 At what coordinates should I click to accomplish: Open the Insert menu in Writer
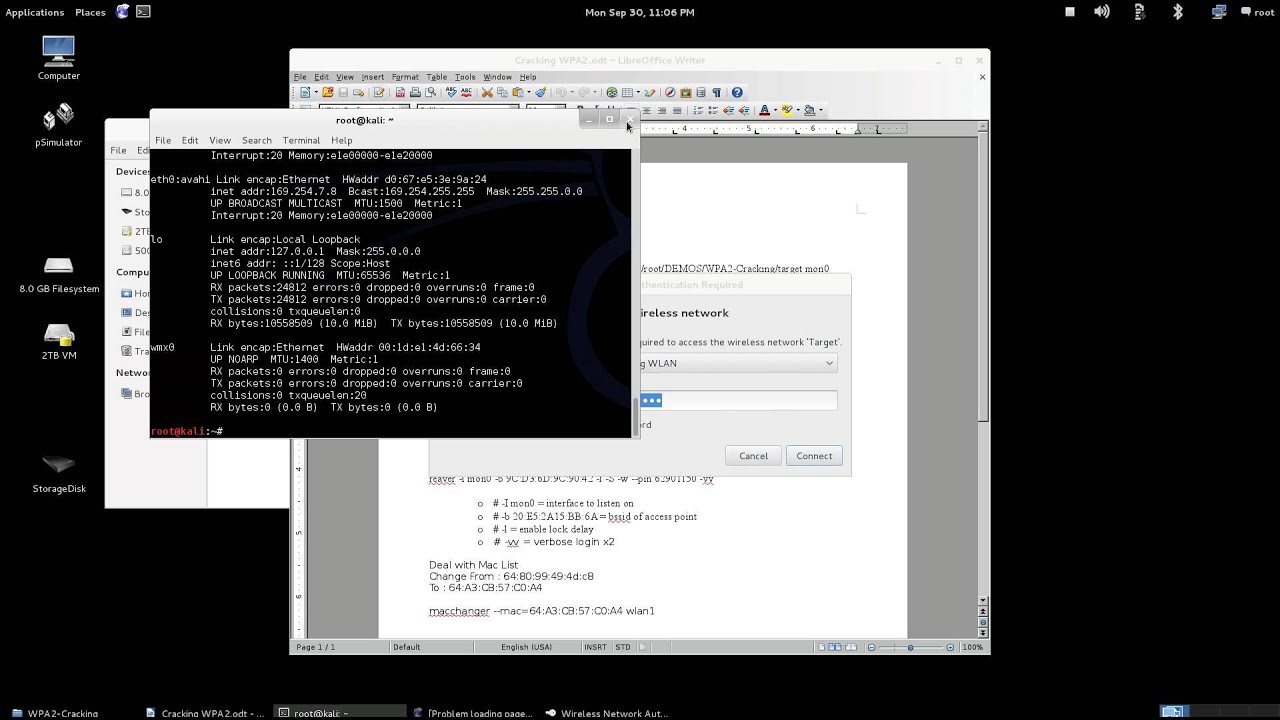tap(372, 77)
